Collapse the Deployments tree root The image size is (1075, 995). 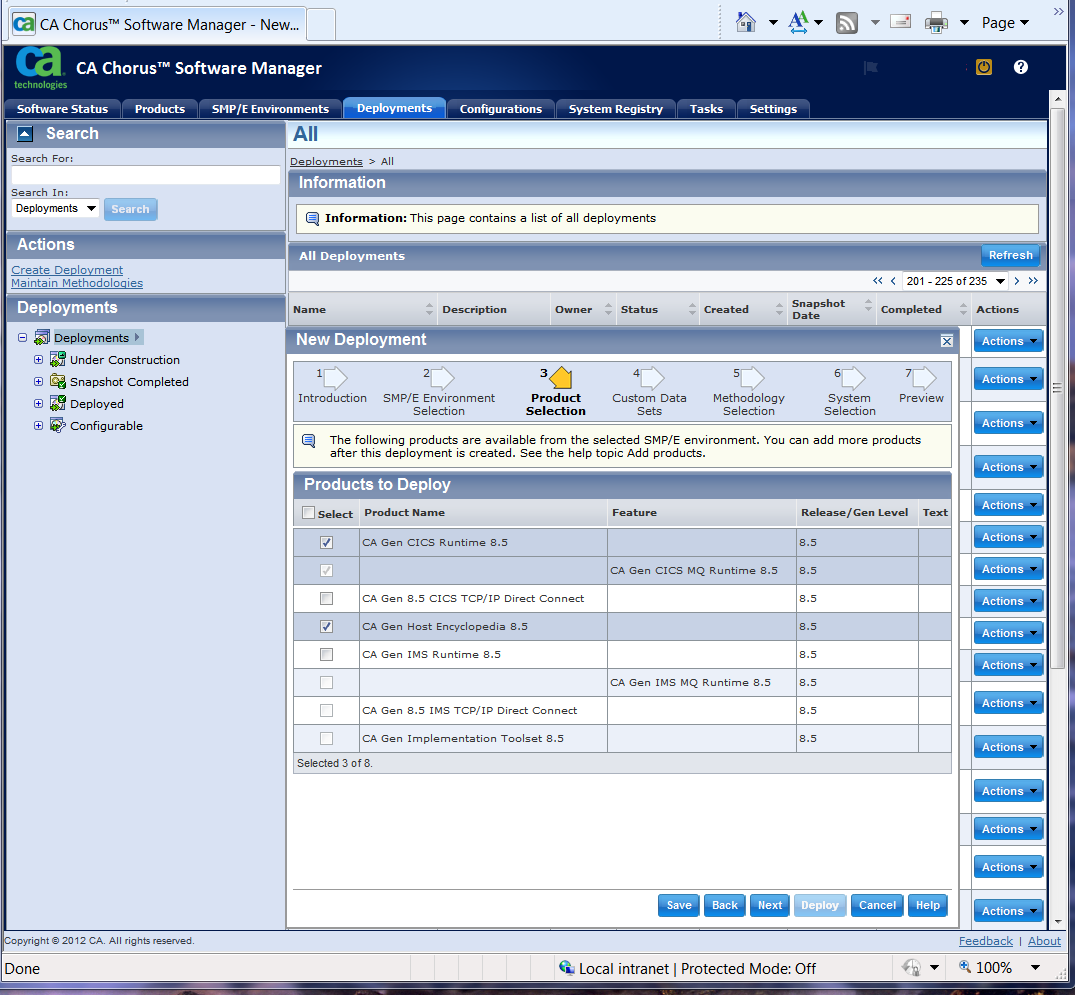pyautogui.click(x=23, y=337)
